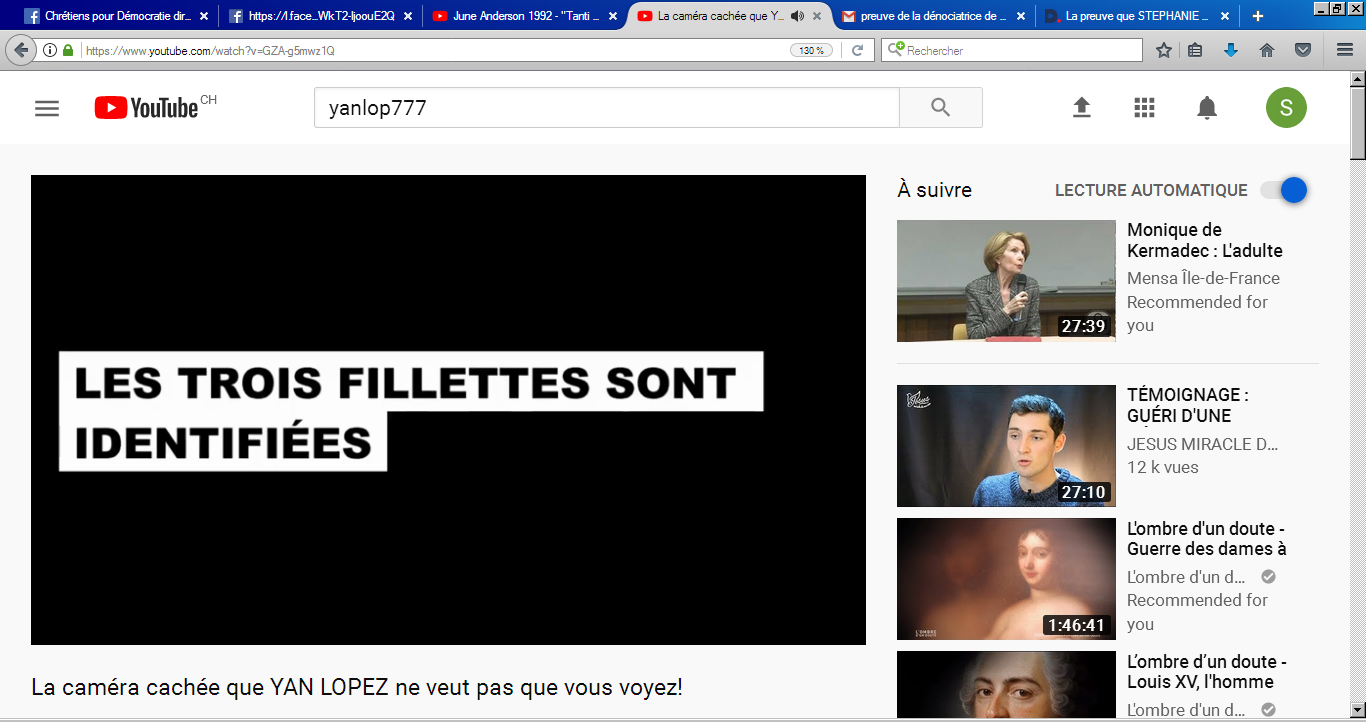
Task: Open title TÉMOIGNAGE : GUÉRI D'UNE
Action: tap(1188, 405)
